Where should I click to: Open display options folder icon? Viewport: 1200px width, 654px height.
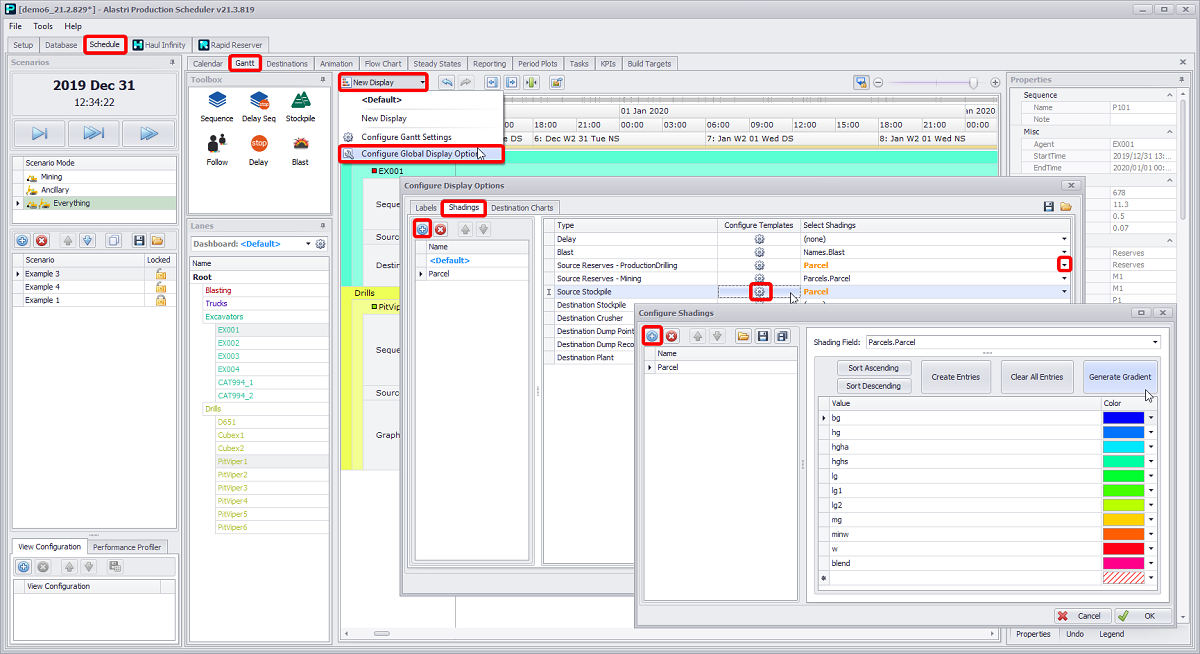[1066, 207]
